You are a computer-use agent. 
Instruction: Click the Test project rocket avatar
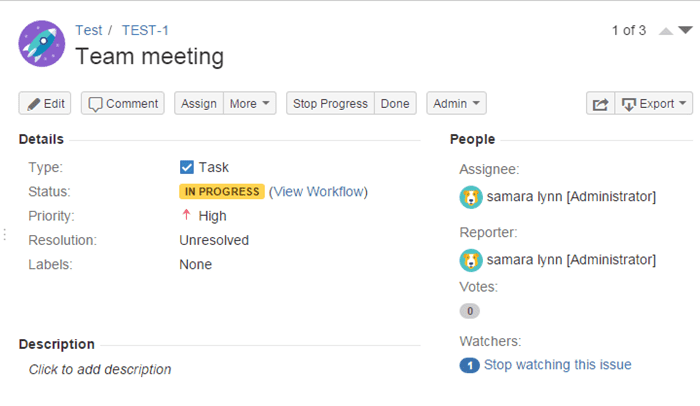[42, 44]
